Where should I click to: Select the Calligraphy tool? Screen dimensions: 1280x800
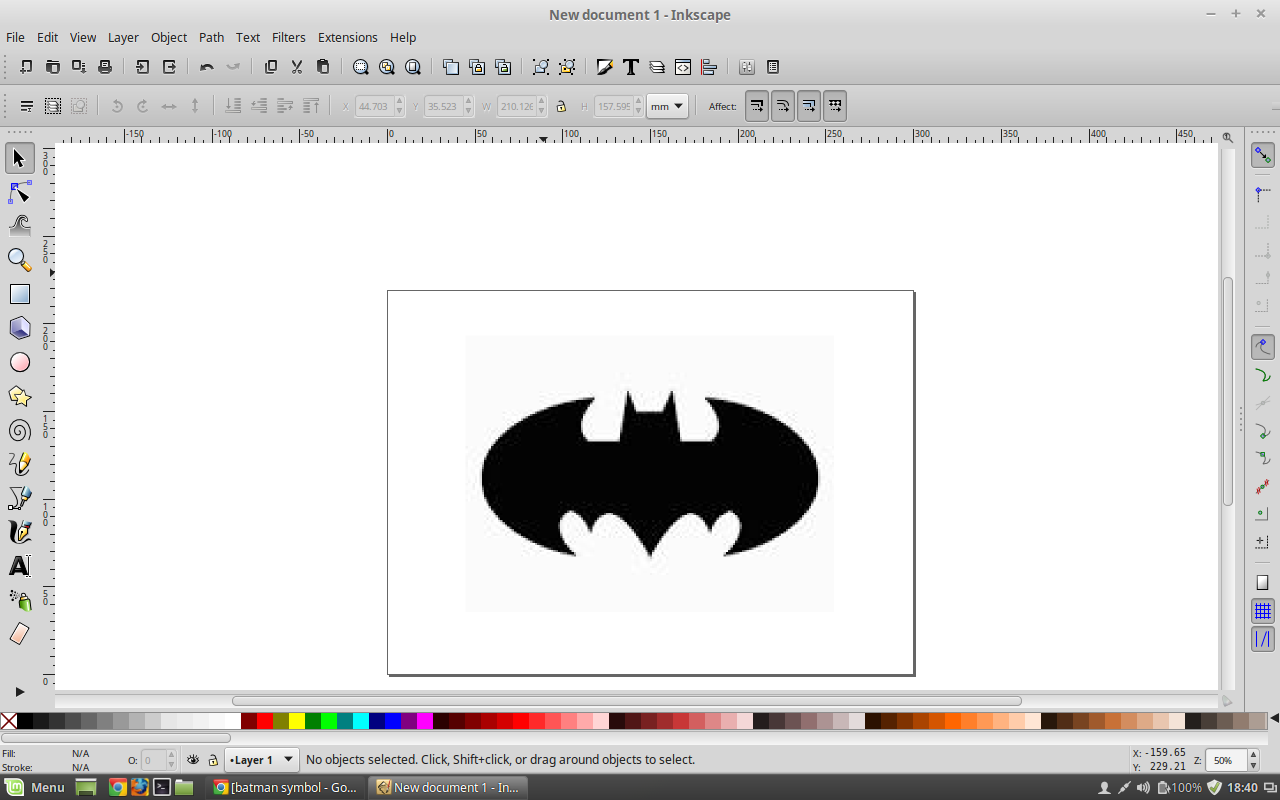(x=19, y=532)
